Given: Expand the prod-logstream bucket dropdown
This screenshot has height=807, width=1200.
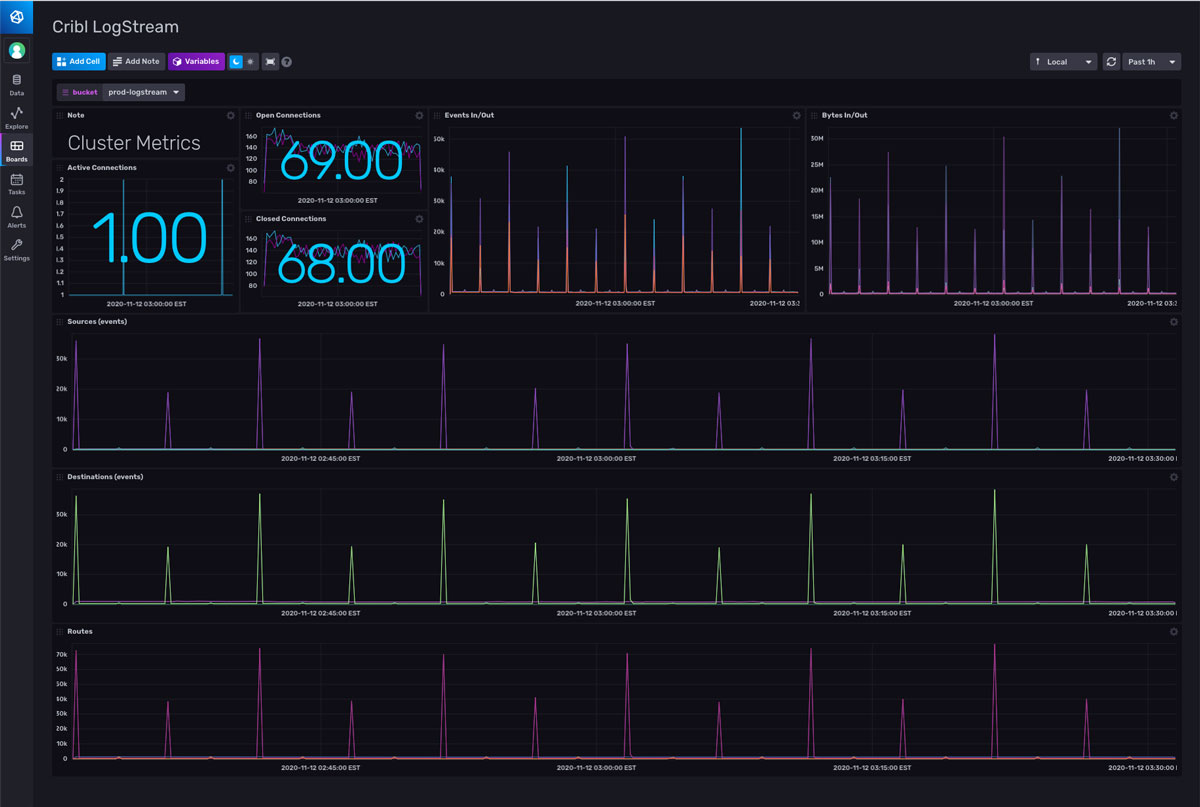Looking at the screenshot, I should tap(145, 92).
